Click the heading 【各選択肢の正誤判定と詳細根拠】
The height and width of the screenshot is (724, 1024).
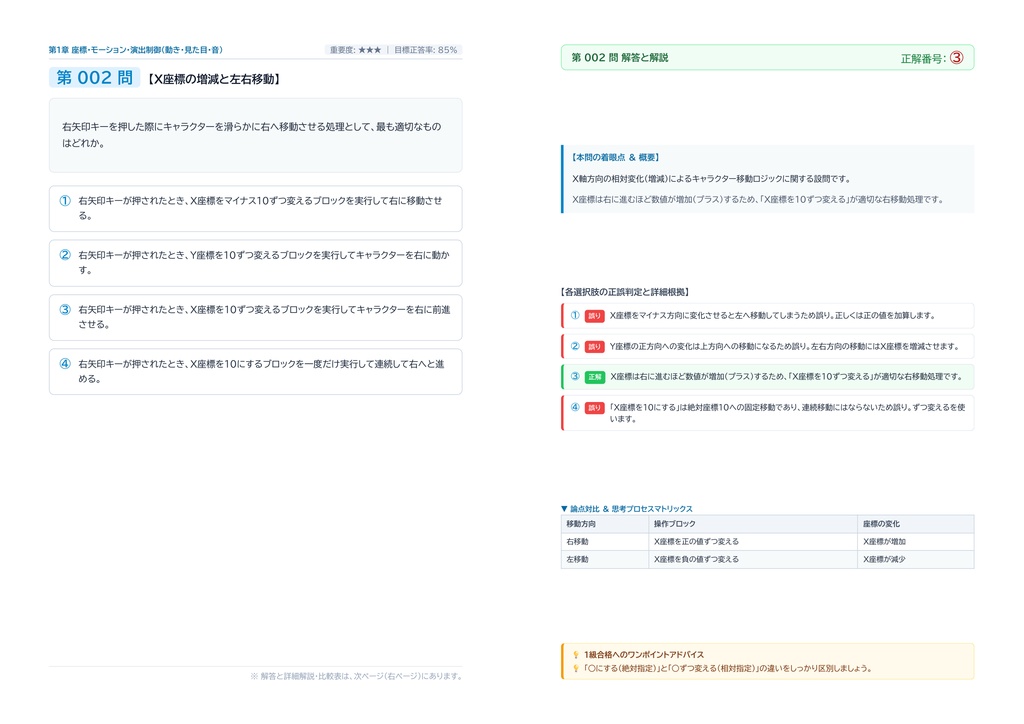[625, 292]
